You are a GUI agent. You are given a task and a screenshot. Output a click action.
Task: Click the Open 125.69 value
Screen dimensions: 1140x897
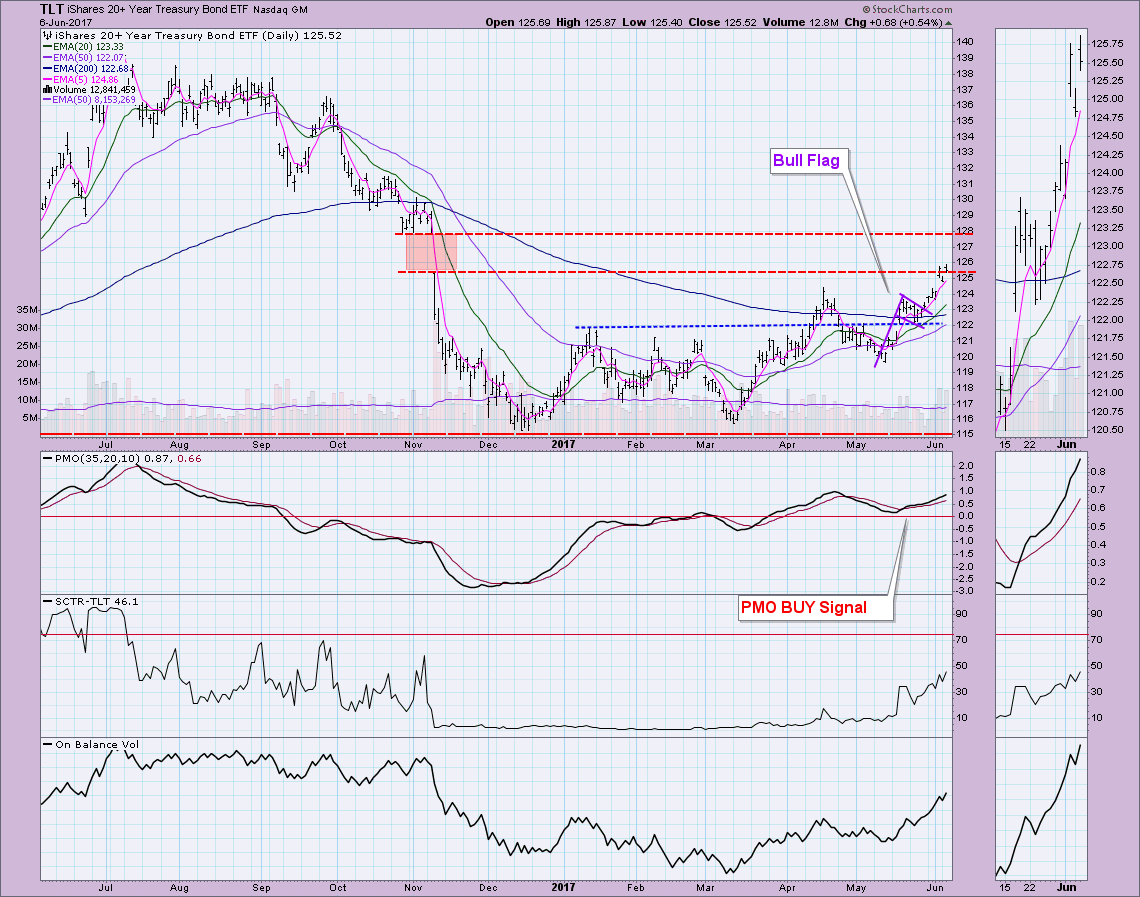point(518,23)
